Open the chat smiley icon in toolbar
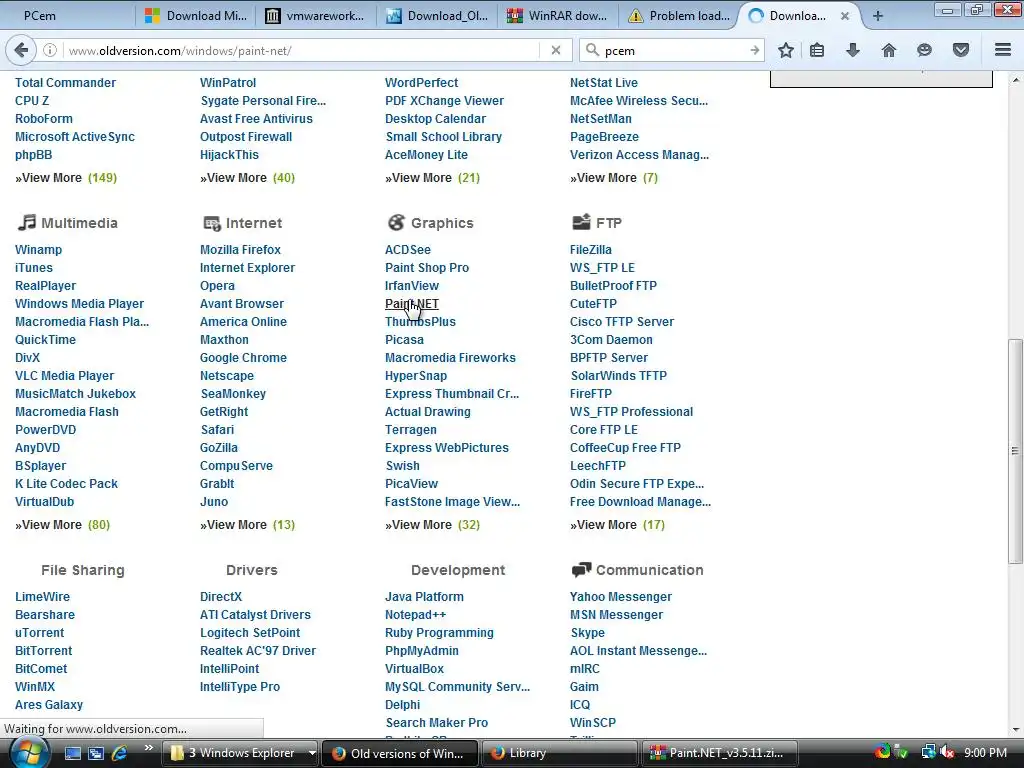 point(924,50)
